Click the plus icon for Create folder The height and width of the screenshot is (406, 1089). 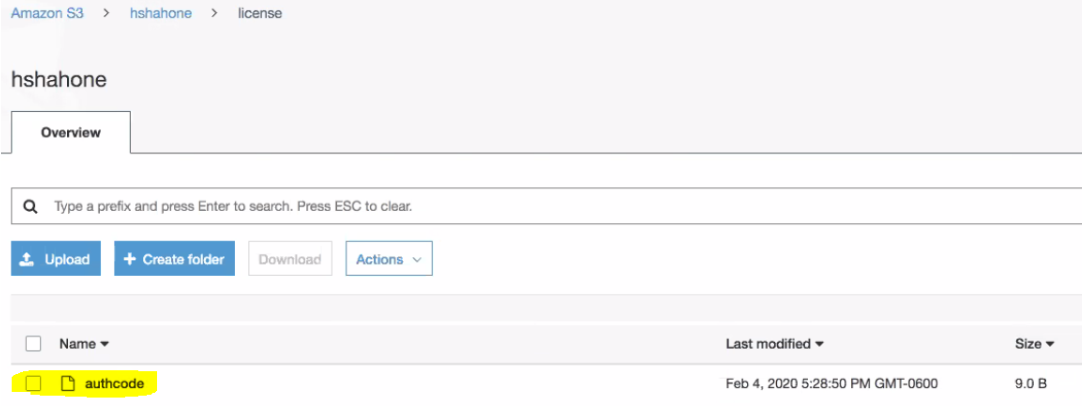point(129,260)
